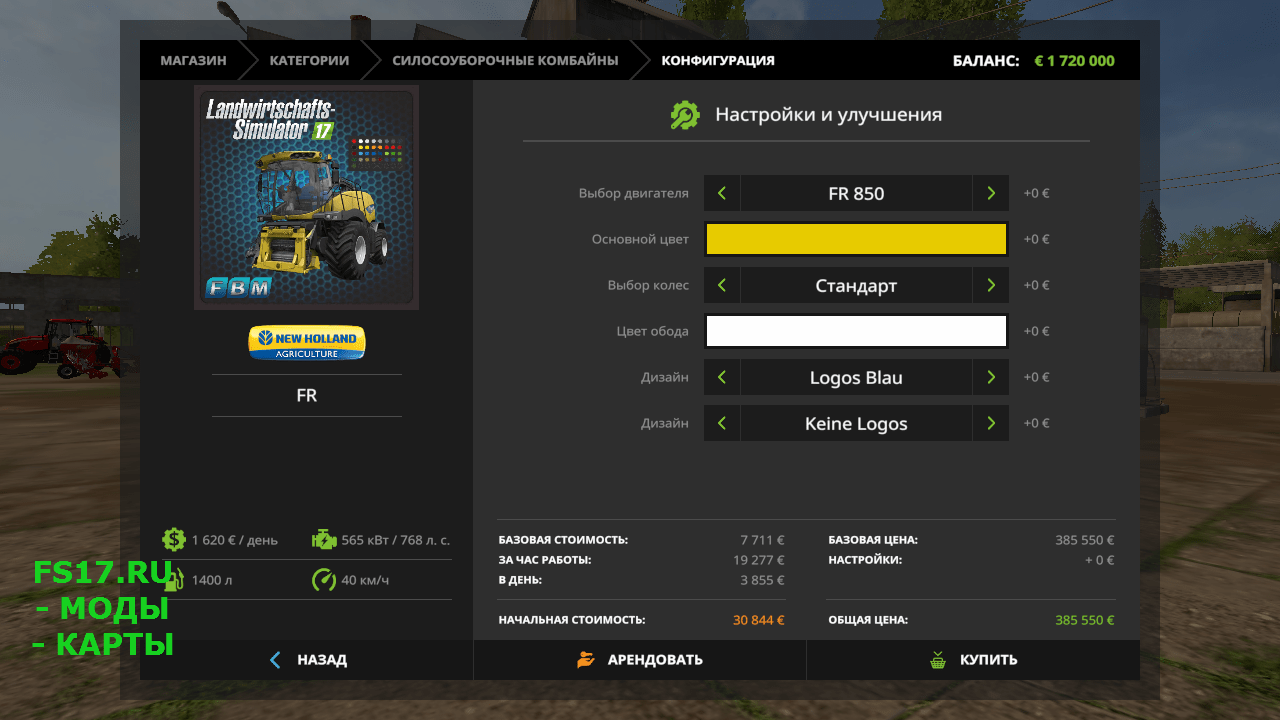Click the НАЗАД back button
Image resolution: width=1280 pixels, height=720 pixels.
306,660
